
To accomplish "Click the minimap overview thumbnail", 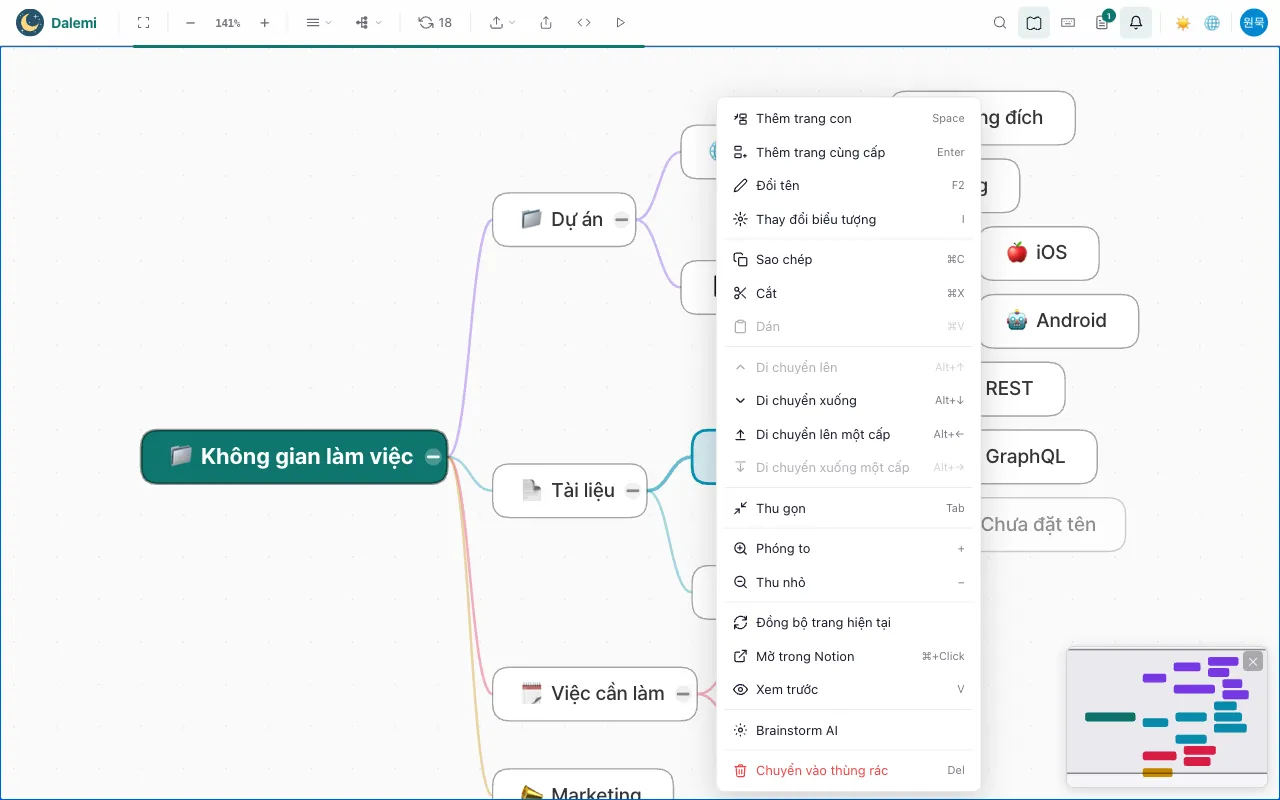I will 1166,717.
